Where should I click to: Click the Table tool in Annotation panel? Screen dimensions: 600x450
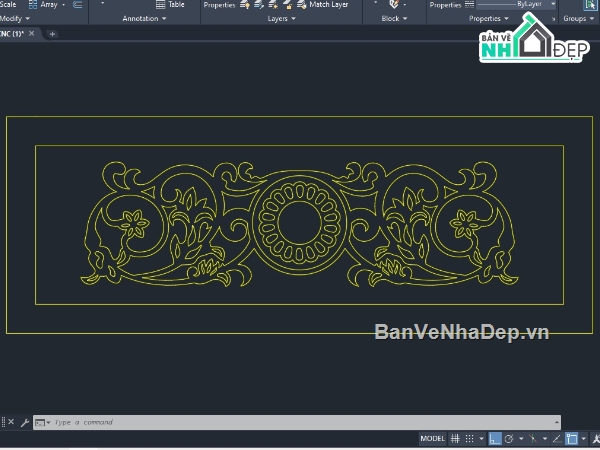click(x=170, y=5)
